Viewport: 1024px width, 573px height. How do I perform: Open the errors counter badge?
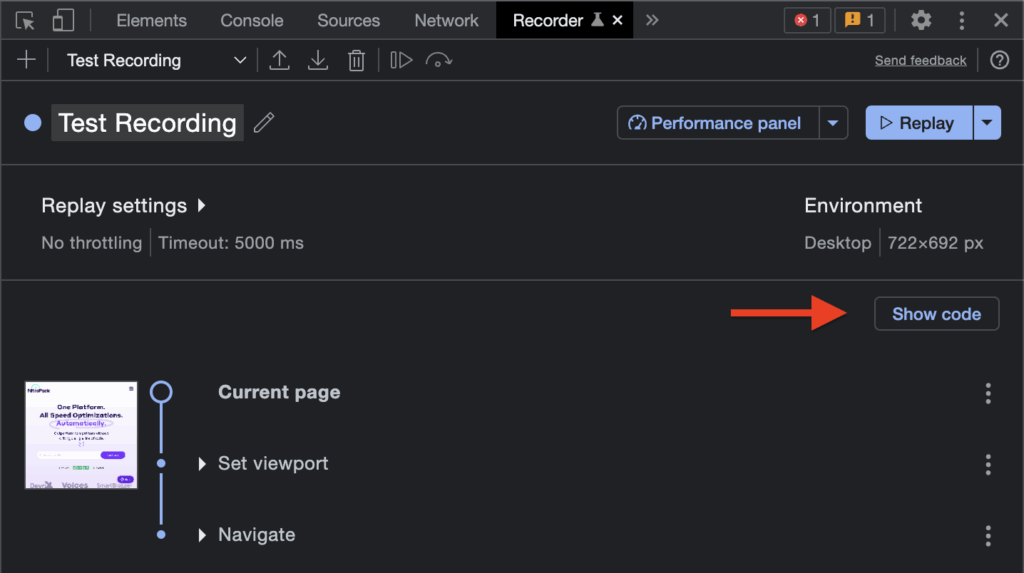tap(807, 20)
